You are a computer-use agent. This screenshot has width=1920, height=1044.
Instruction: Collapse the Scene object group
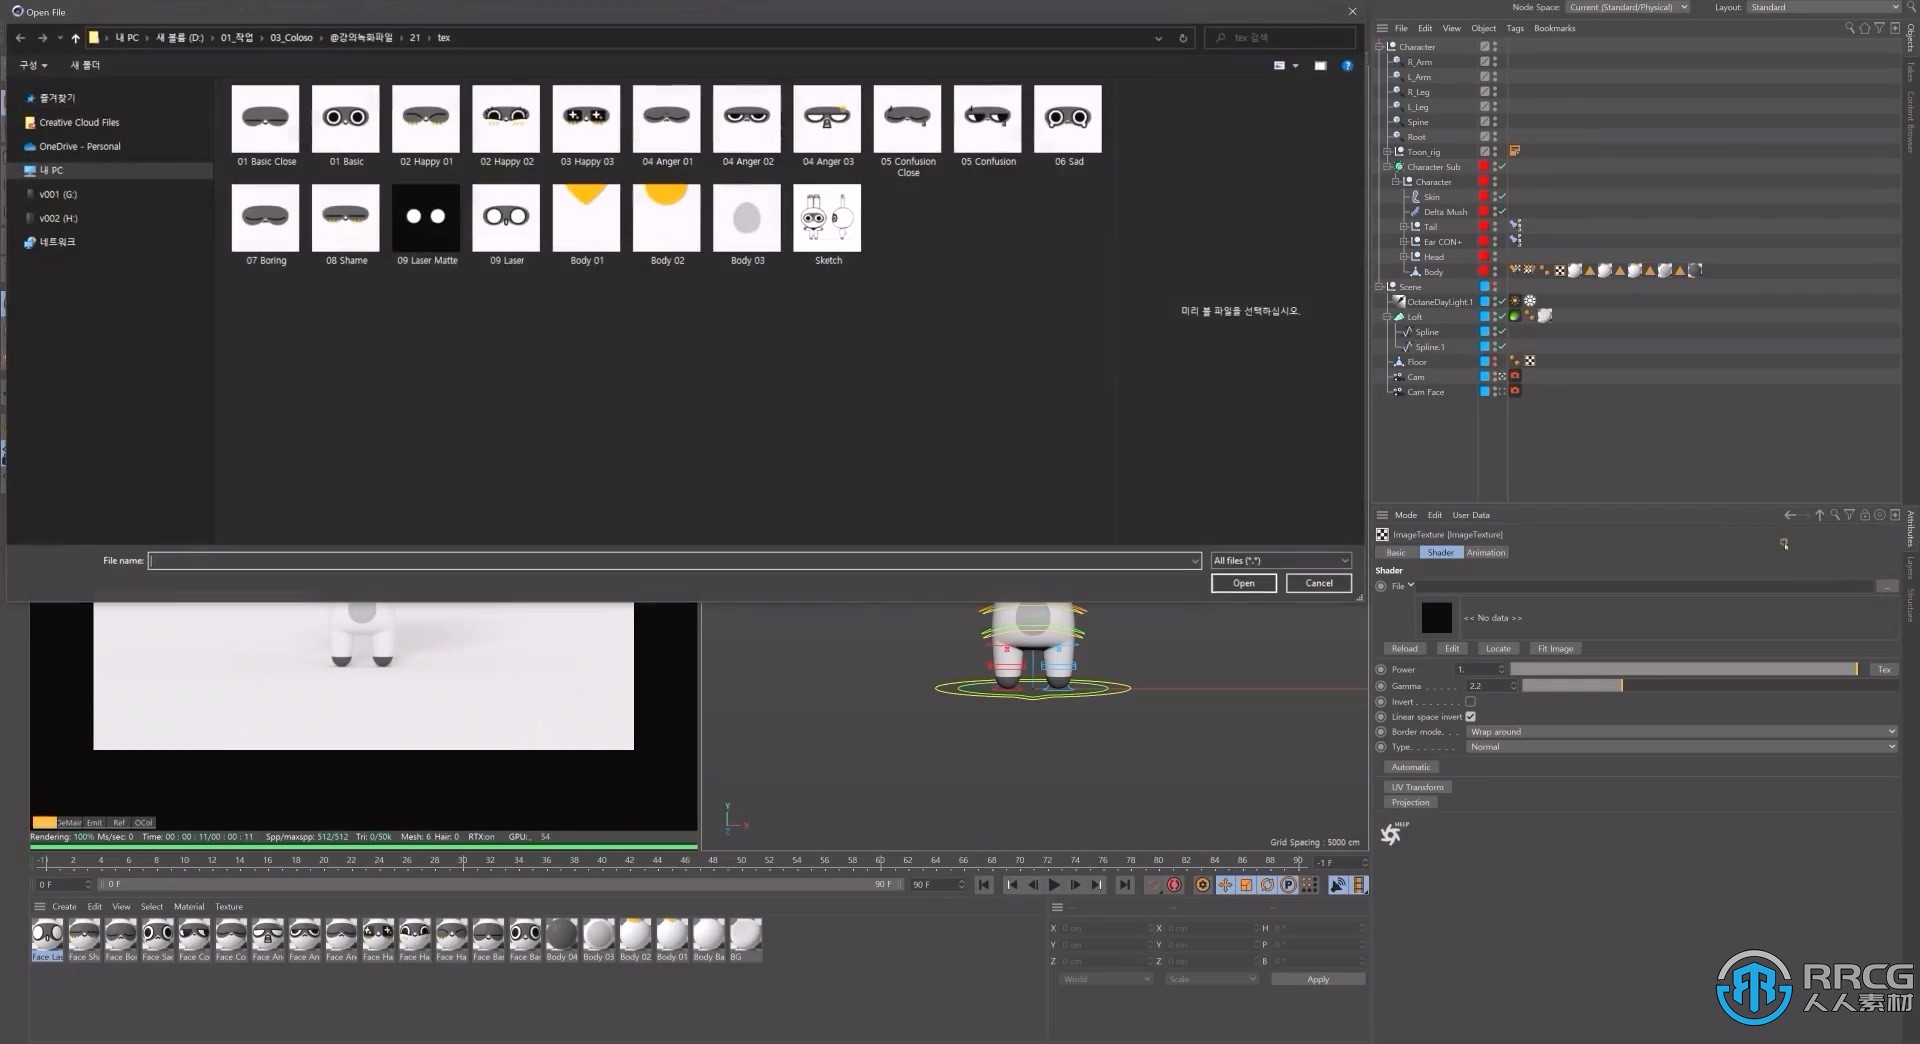click(1379, 287)
